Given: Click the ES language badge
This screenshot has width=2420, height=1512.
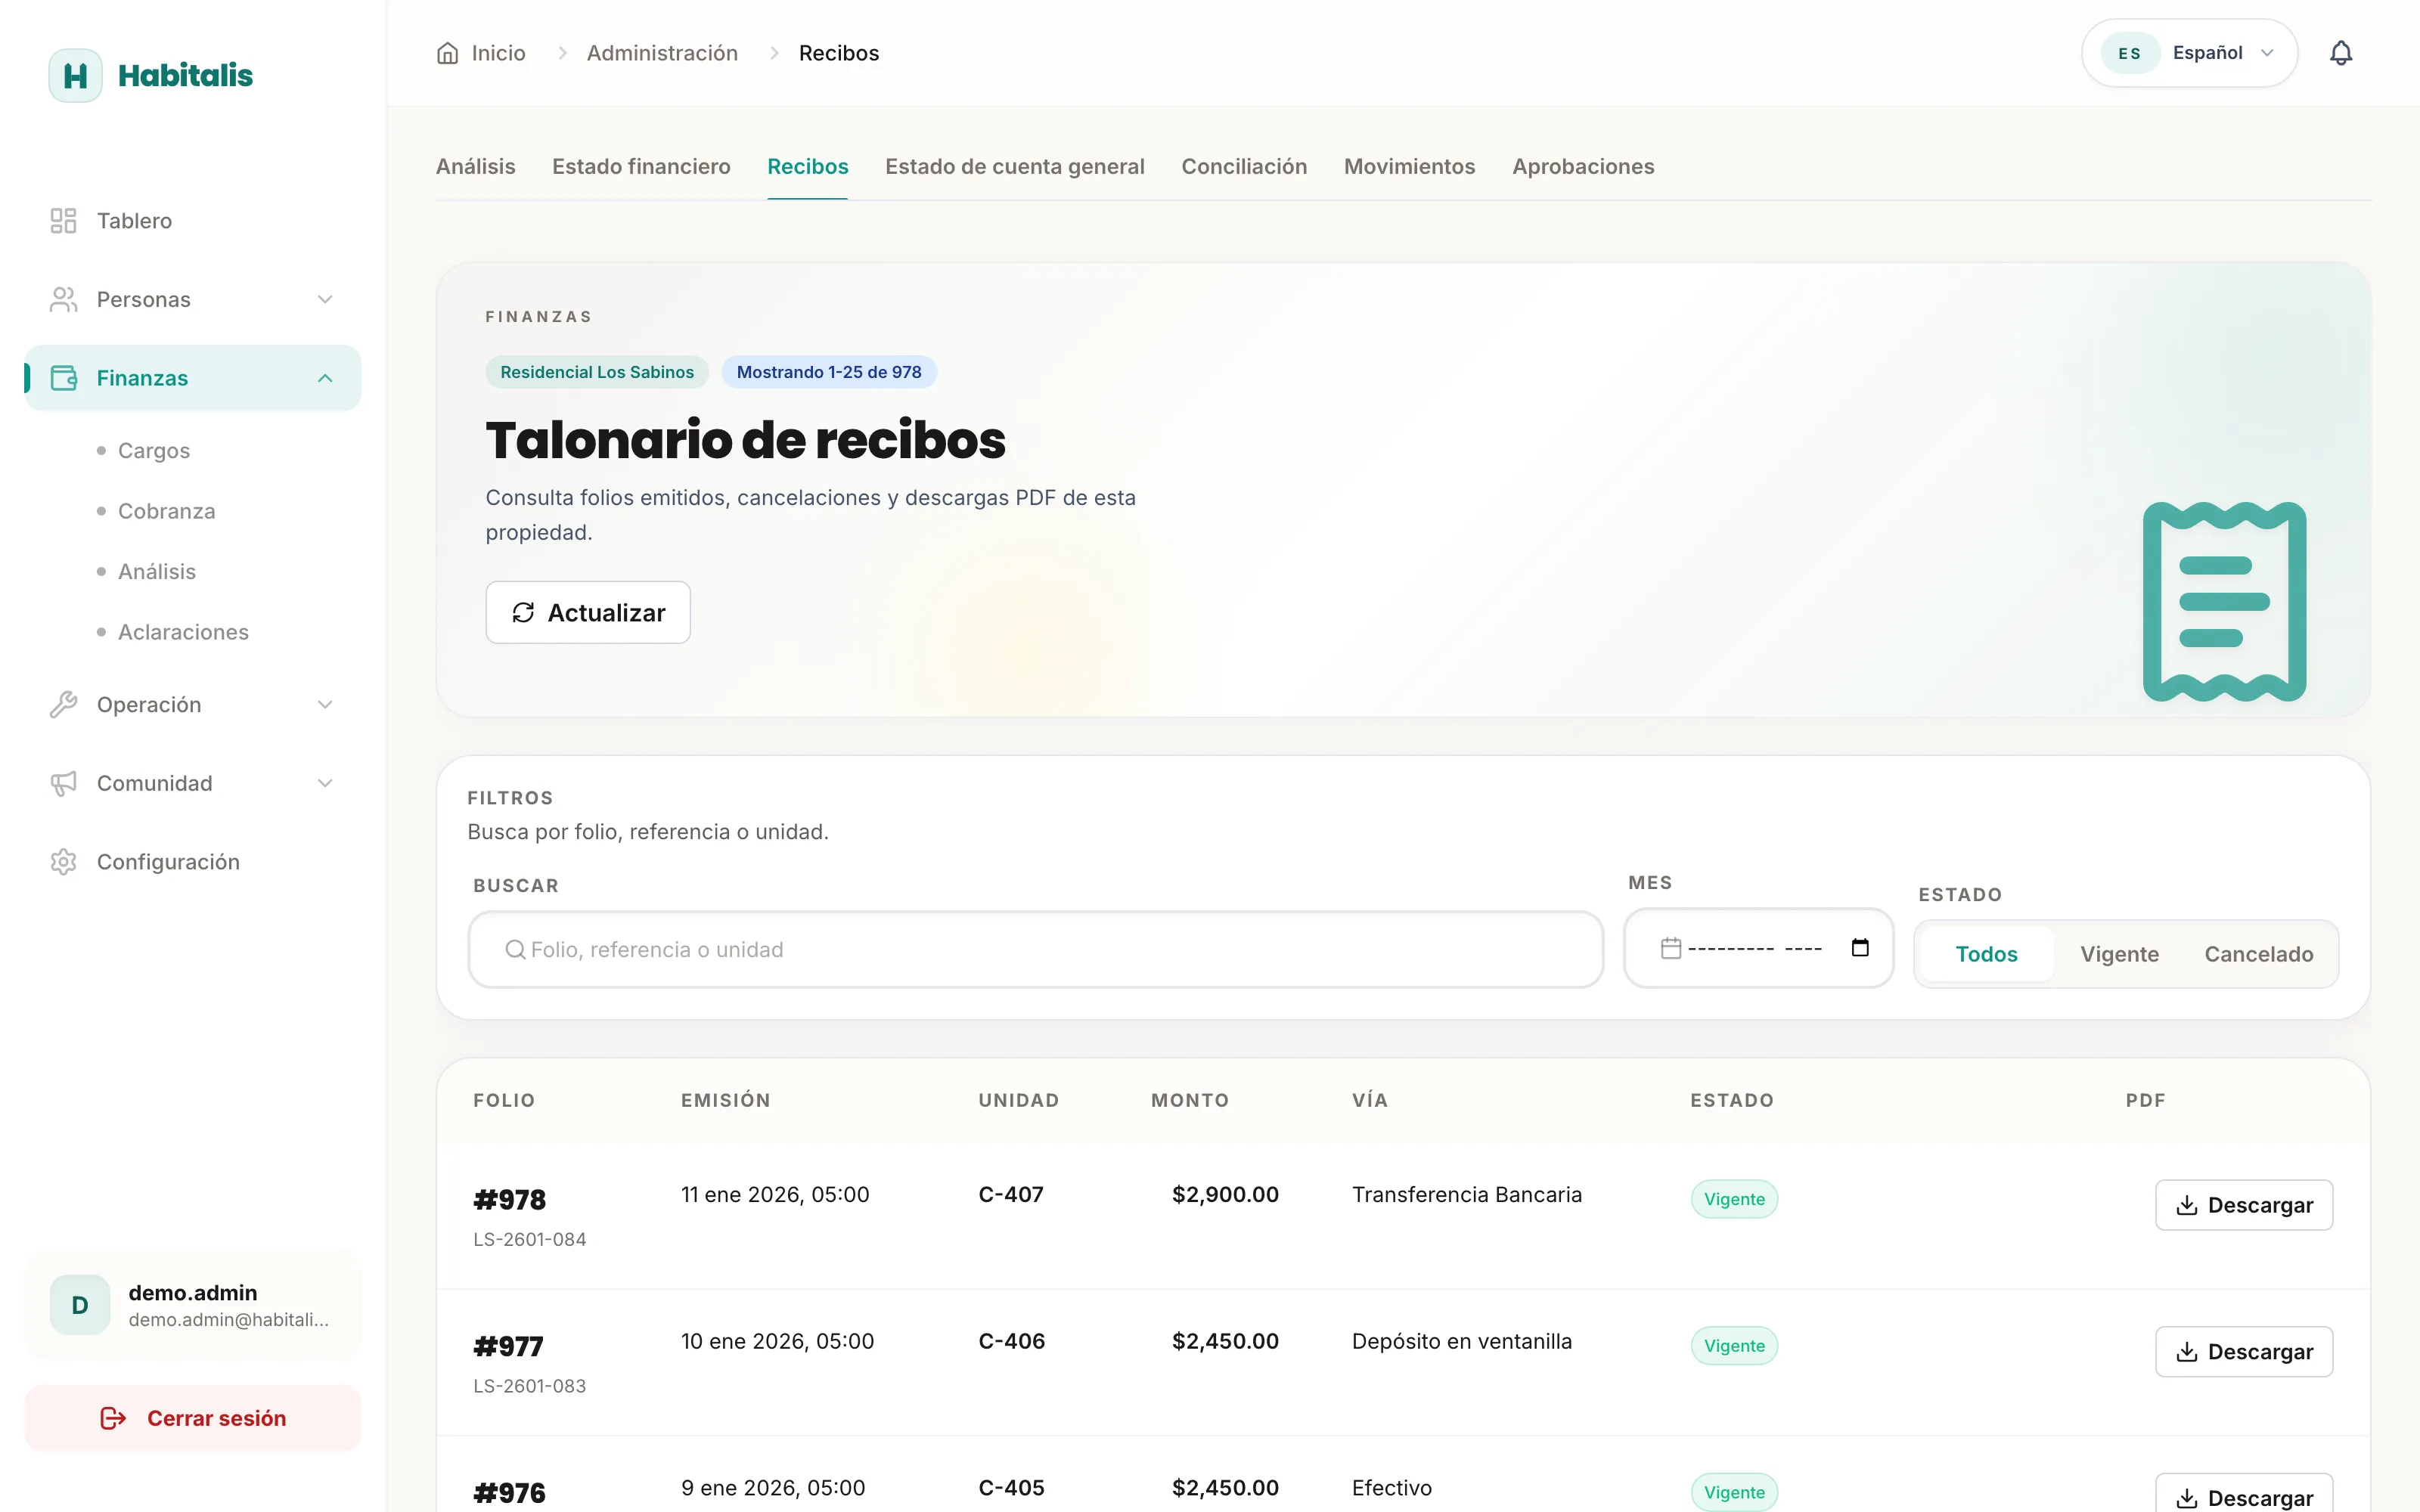Looking at the screenshot, I should click(2130, 53).
